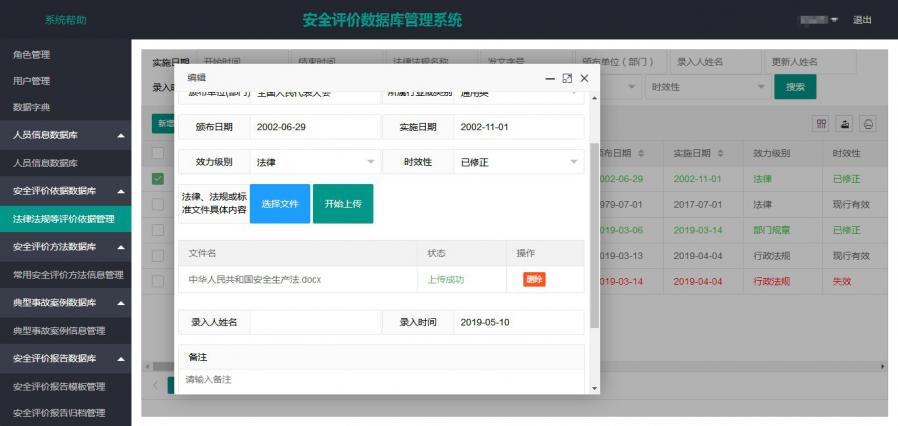Check the last table row checkbox
Image resolution: width=898 pixels, height=426 pixels.
(158, 281)
